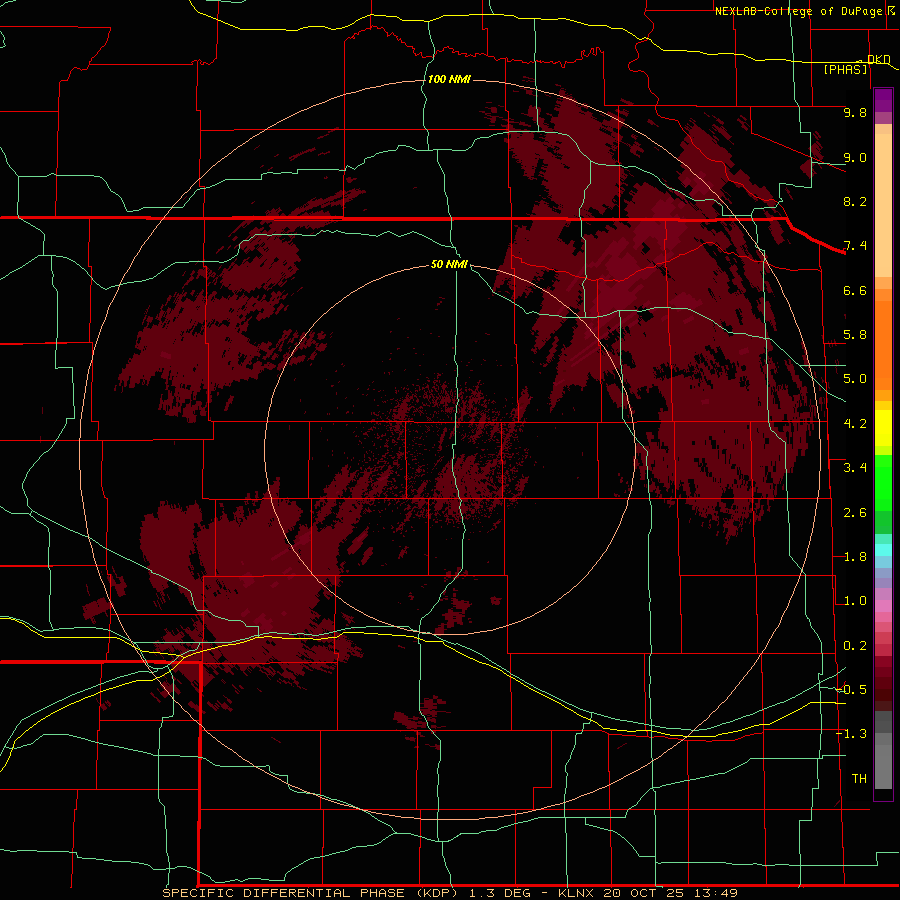
Task: Select the 2.6 scale value
Action: point(855,513)
